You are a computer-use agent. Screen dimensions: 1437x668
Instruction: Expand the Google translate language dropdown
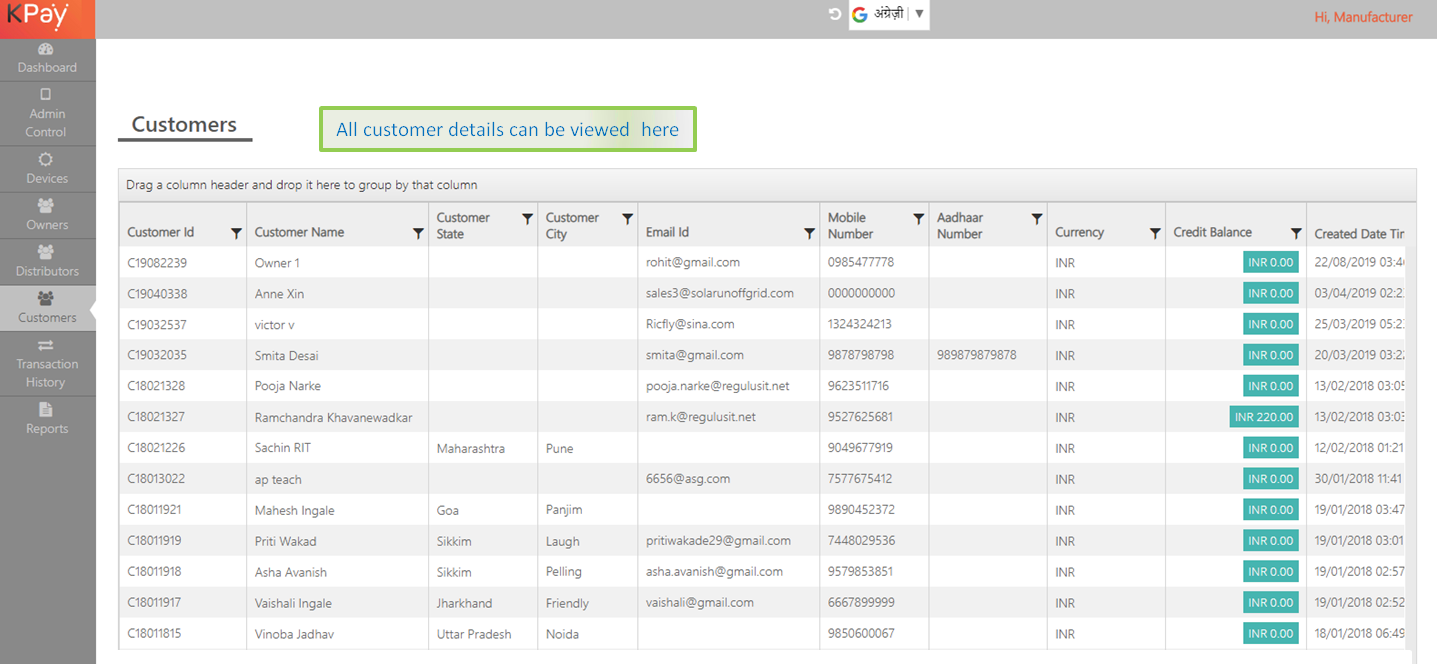coord(919,14)
